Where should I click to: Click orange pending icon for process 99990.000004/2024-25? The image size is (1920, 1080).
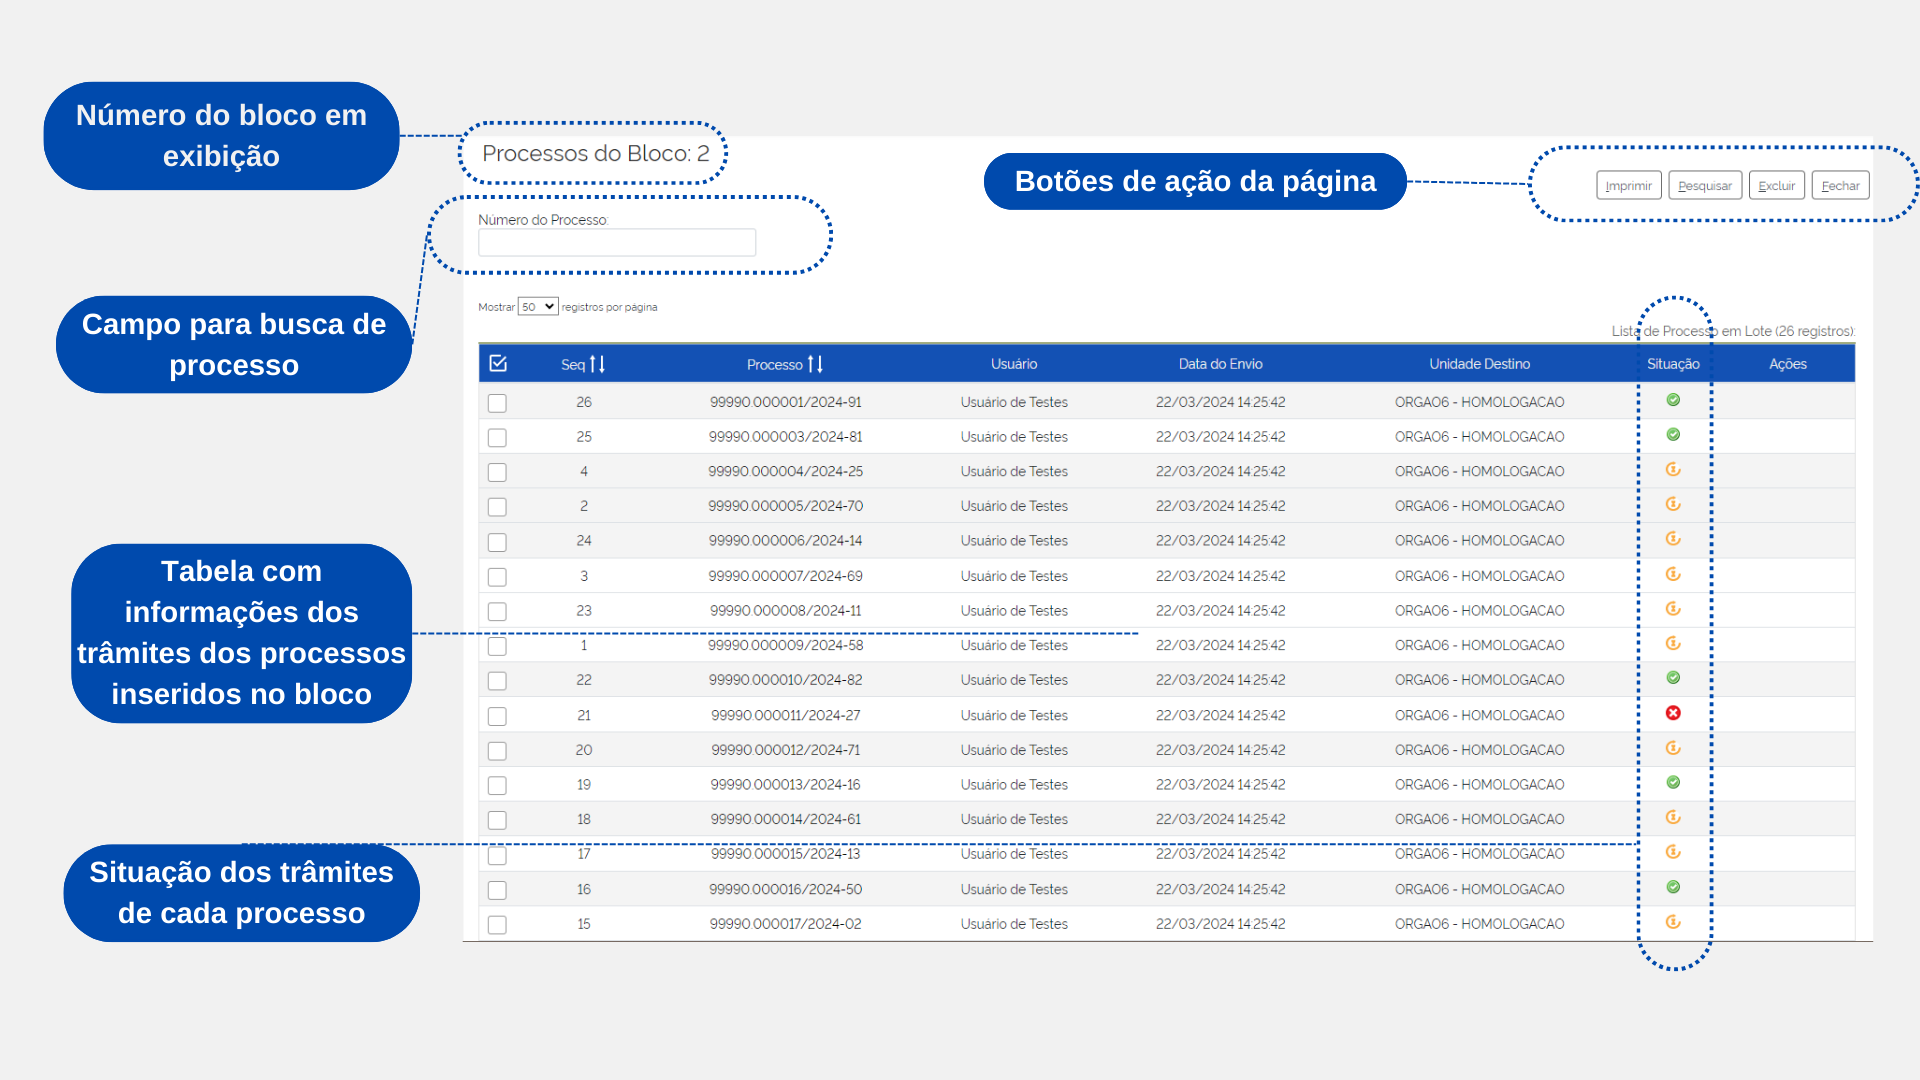point(1673,470)
